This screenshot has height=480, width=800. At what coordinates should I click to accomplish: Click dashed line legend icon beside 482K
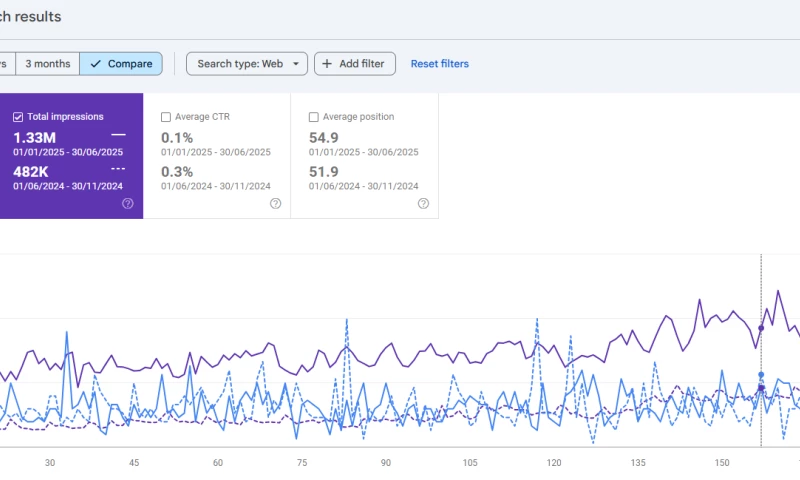coord(118,169)
